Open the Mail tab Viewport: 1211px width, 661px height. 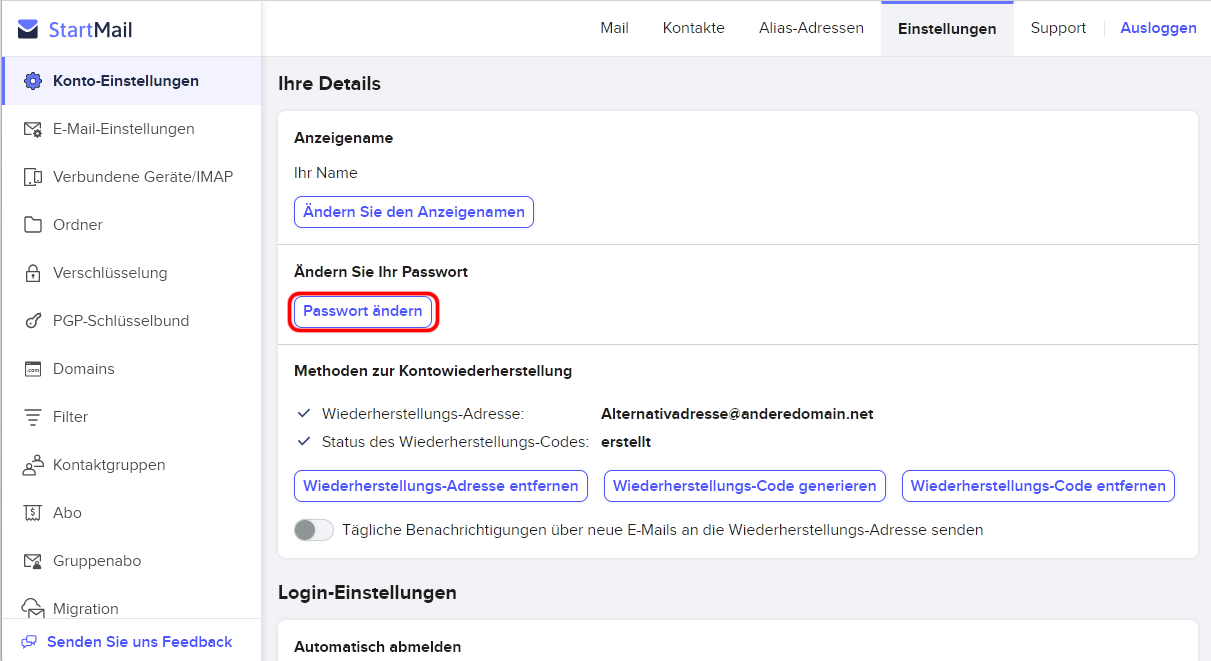pyautogui.click(x=614, y=28)
